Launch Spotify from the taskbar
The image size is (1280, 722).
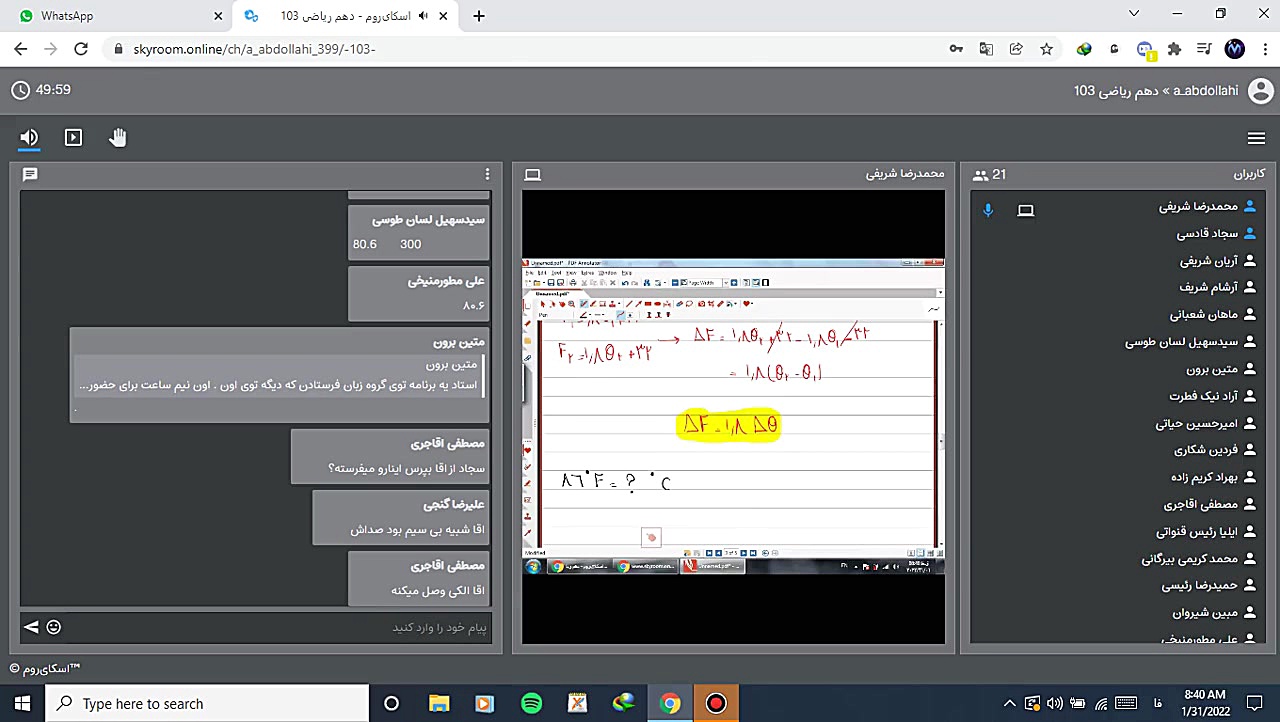click(x=531, y=704)
